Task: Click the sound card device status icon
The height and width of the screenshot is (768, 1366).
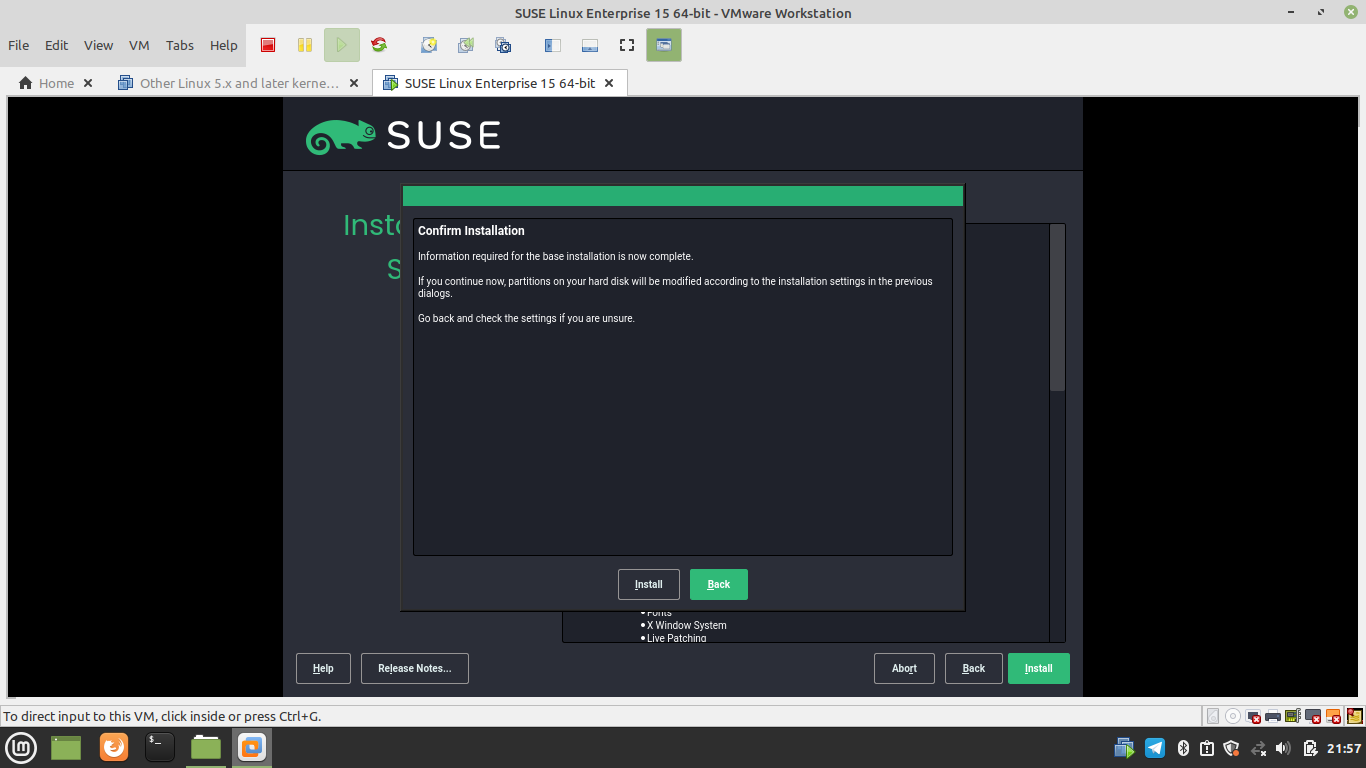Action: [1293, 716]
